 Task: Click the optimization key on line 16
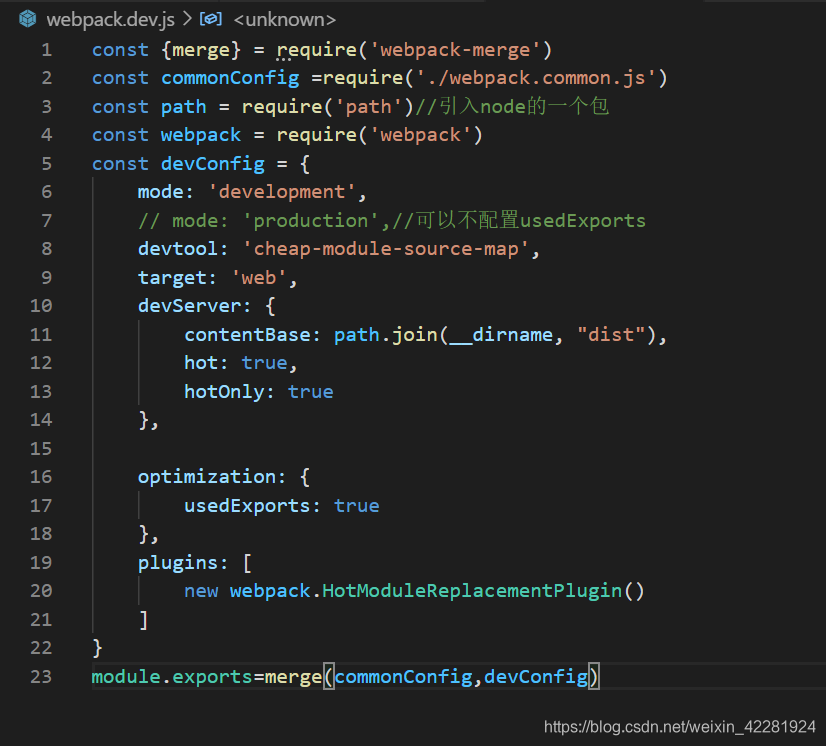206,477
